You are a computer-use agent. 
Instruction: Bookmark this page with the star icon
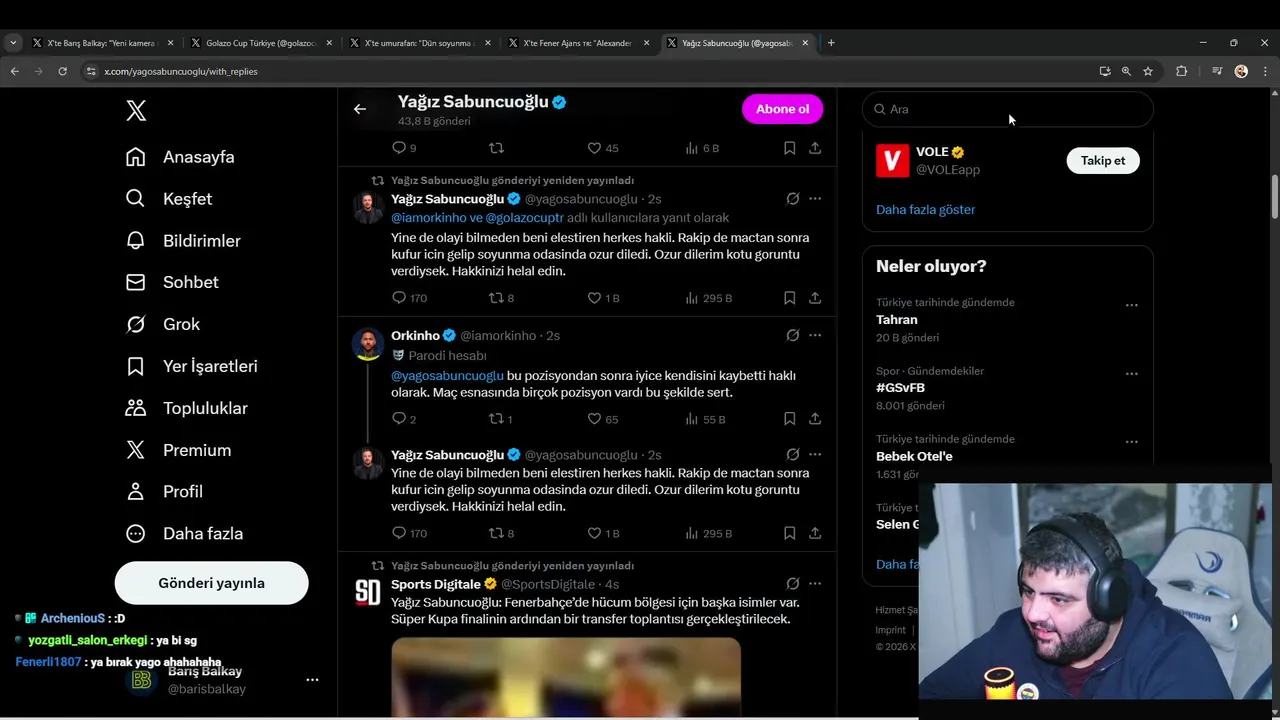1148,71
